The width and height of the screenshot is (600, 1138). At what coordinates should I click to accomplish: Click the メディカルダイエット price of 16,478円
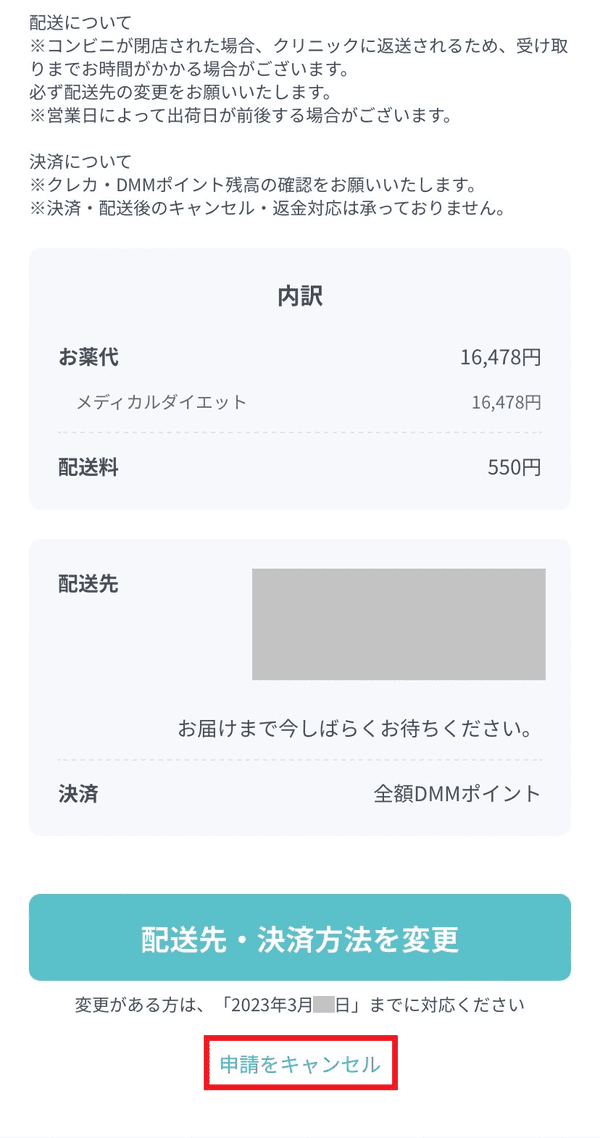coord(506,403)
